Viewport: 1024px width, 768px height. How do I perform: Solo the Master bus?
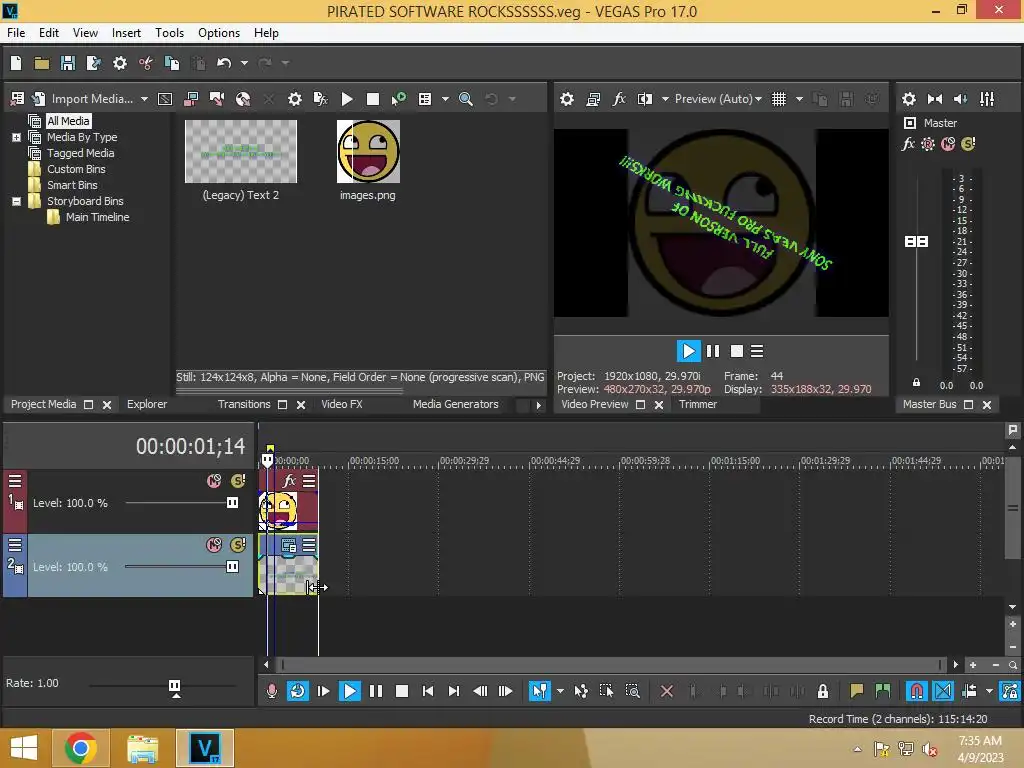click(x=968, y=144)
